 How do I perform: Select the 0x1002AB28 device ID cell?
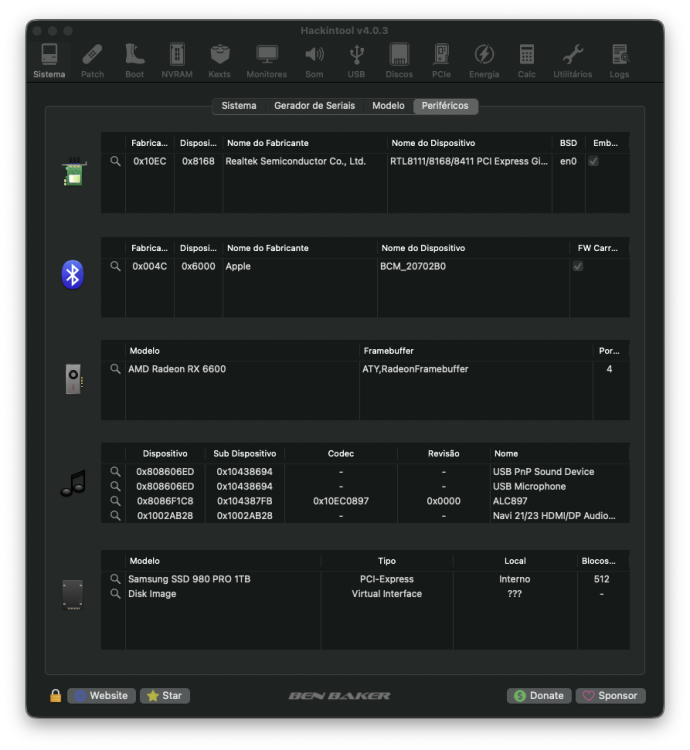pos(165,516)
